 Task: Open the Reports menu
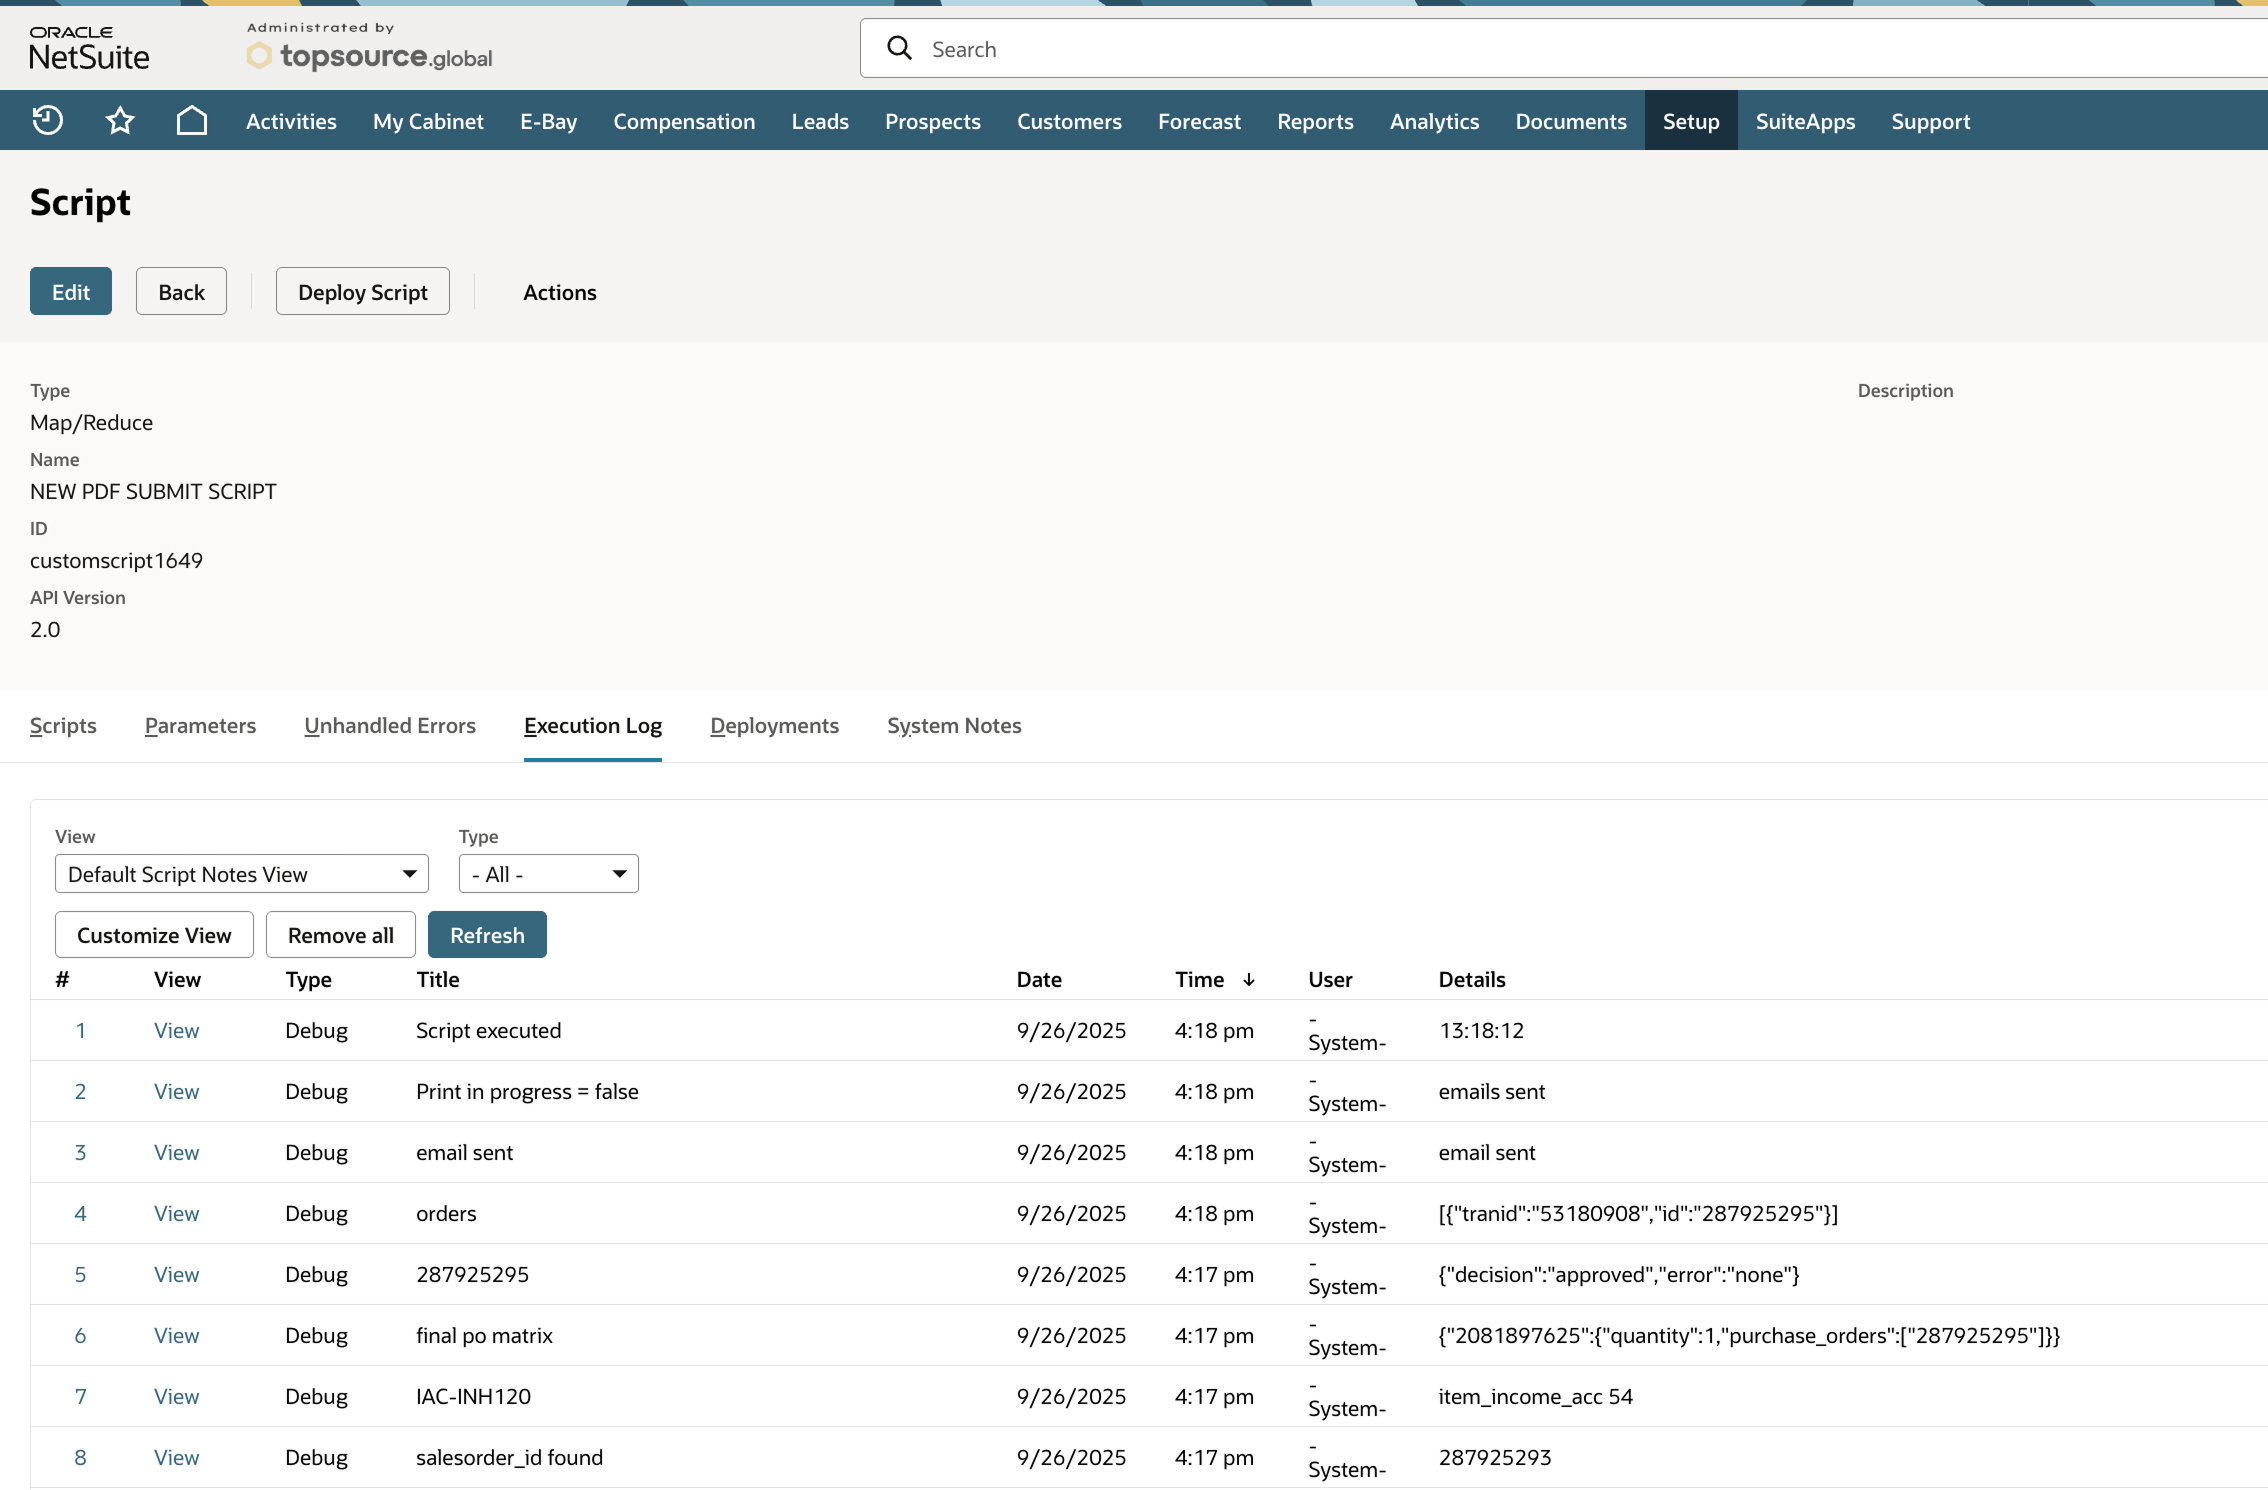(1315, 121)
